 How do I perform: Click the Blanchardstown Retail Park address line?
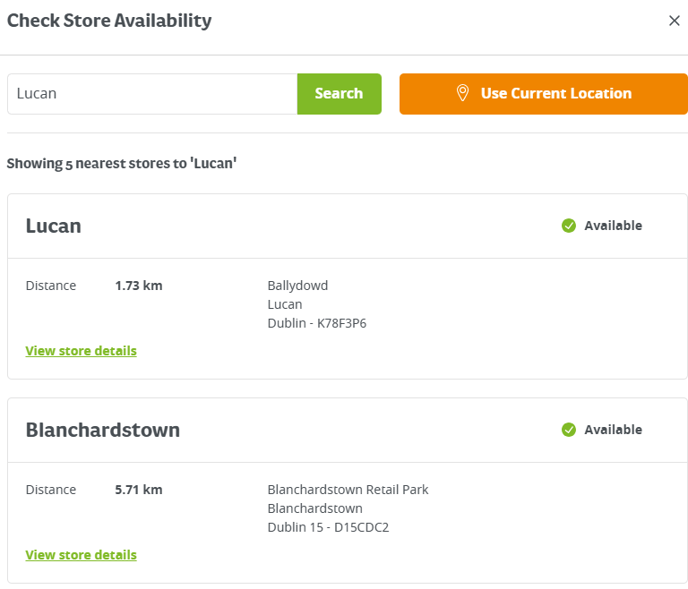[x=348, y=490]
